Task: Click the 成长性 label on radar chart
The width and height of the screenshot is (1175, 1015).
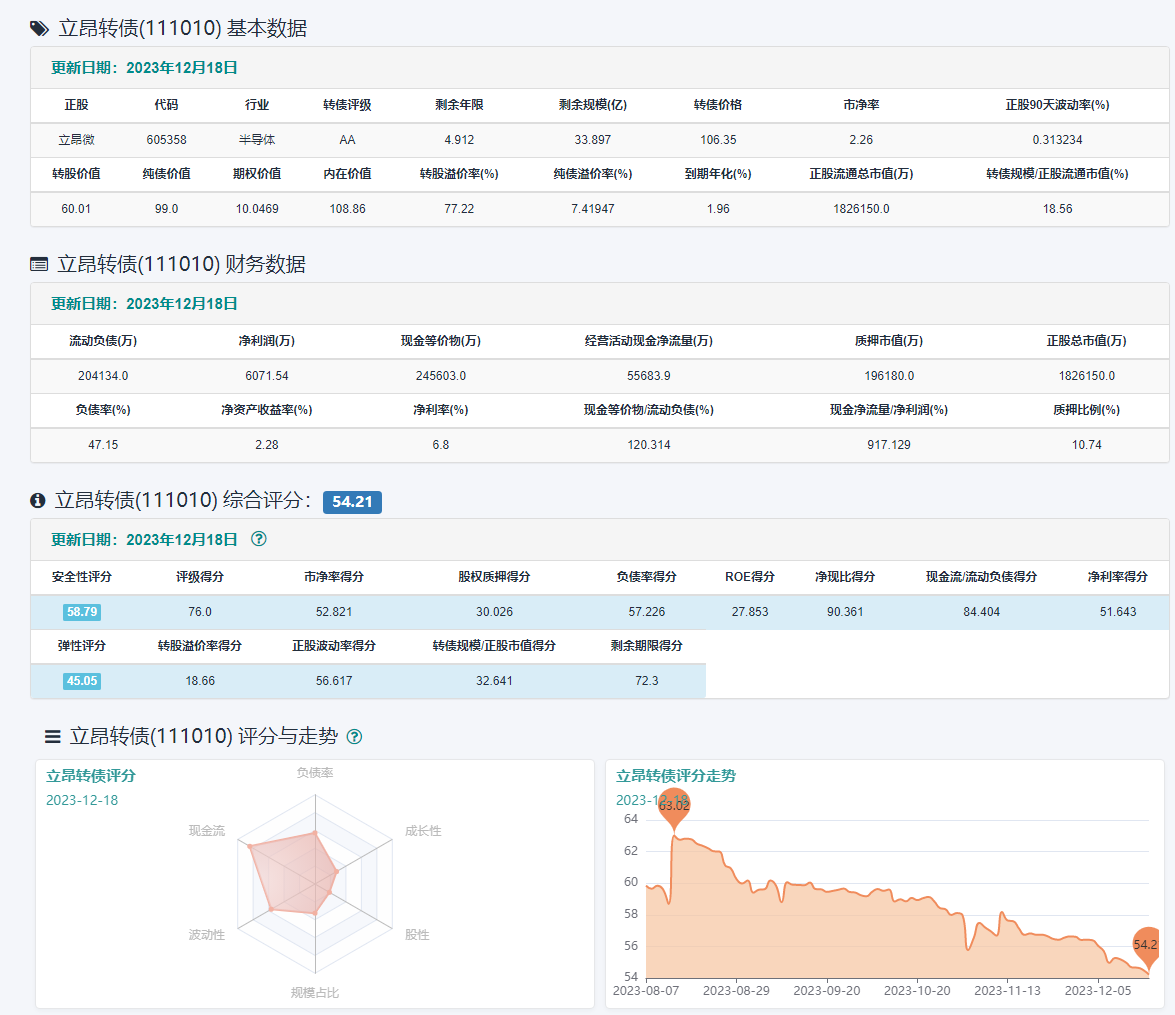Action: (423, 831)
